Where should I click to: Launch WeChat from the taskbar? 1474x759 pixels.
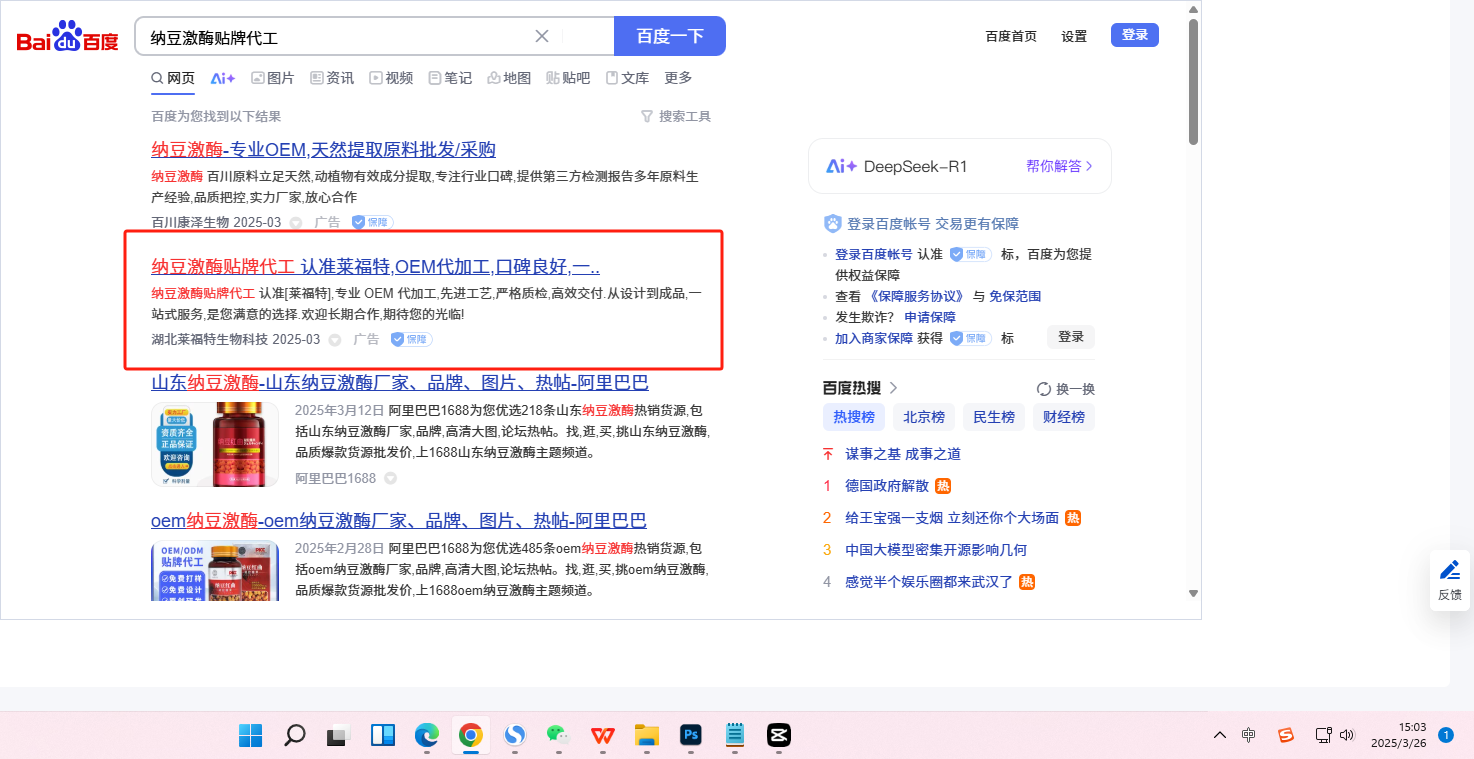tap(558, 736)
